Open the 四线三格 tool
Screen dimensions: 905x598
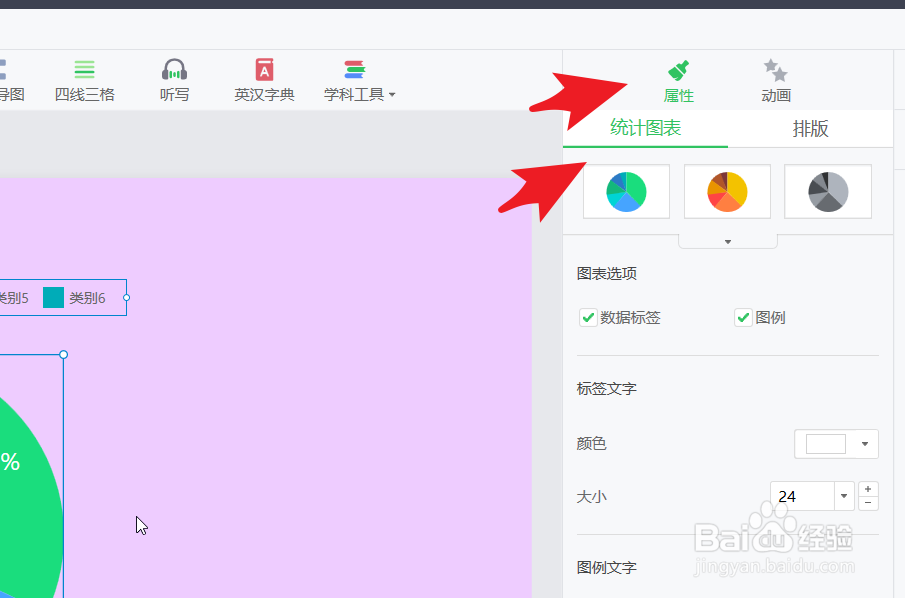click(x=84, y=81)
